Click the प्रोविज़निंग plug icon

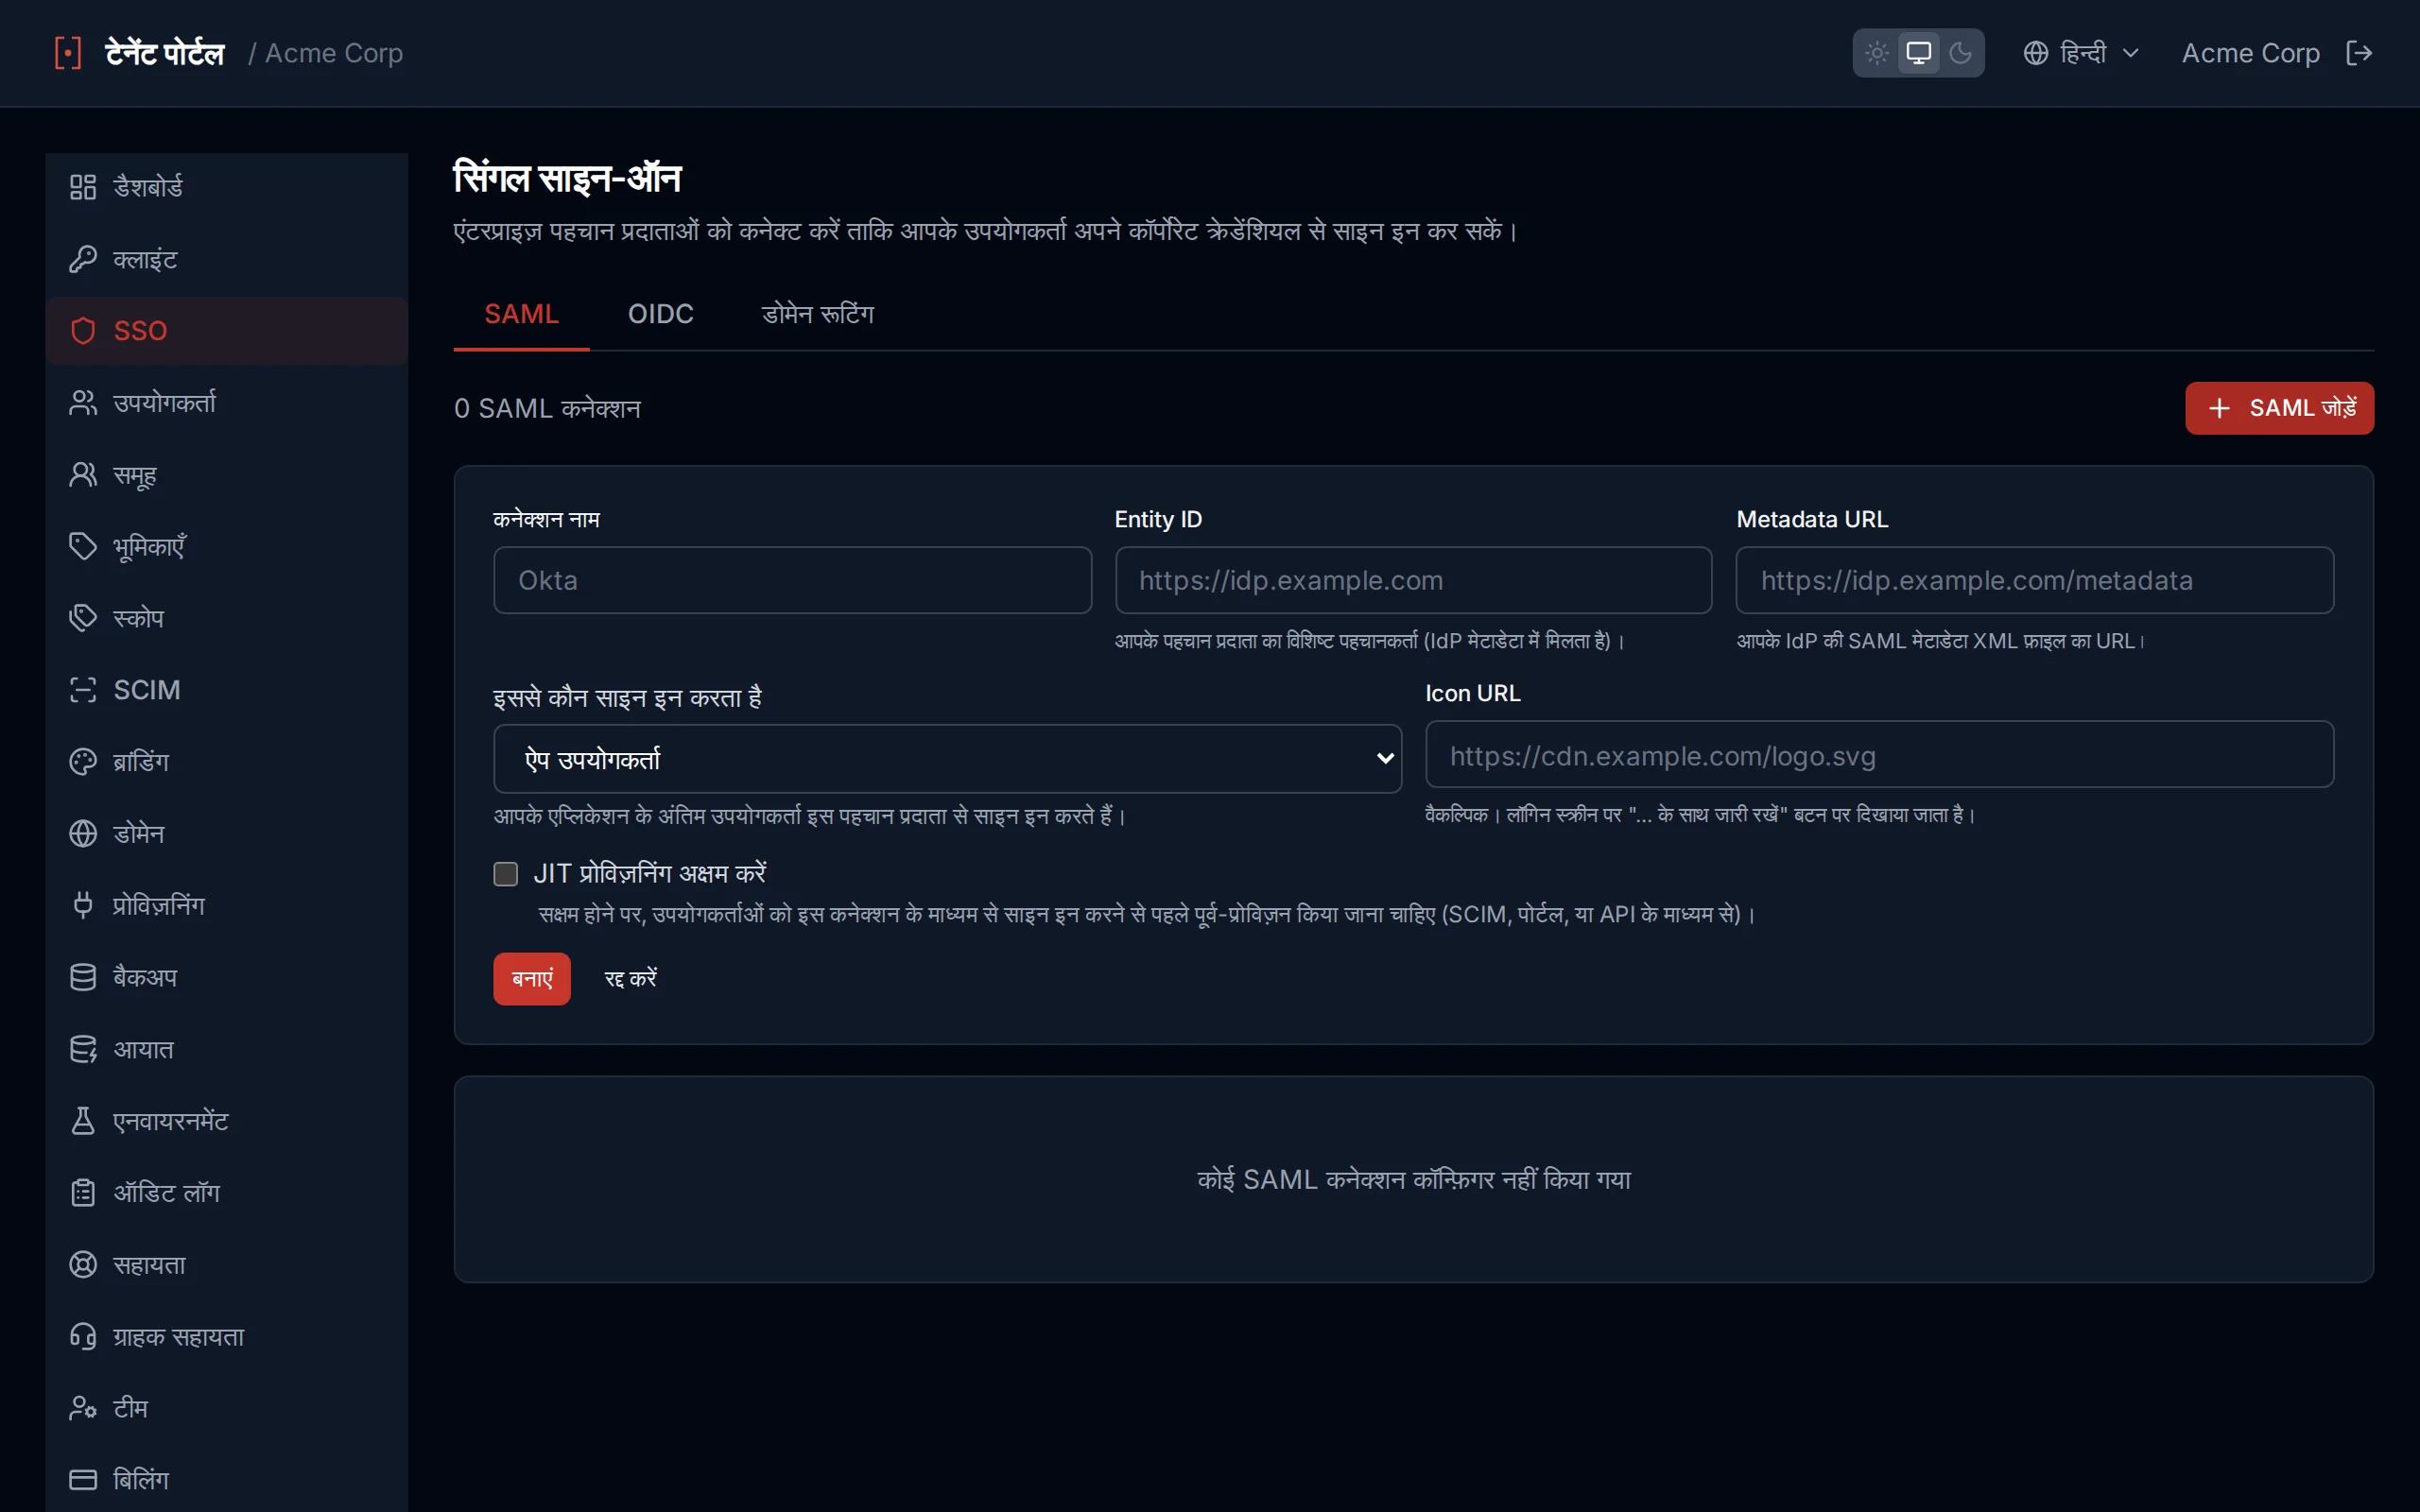(83, 905)
